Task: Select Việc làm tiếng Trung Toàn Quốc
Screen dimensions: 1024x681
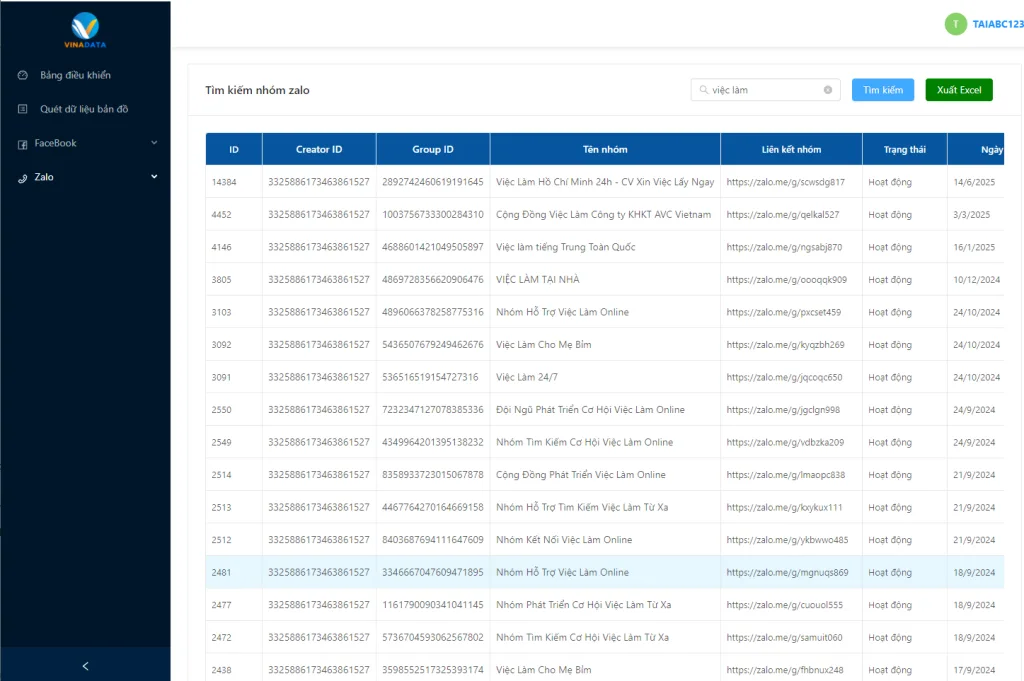Action: coord(566,247)
